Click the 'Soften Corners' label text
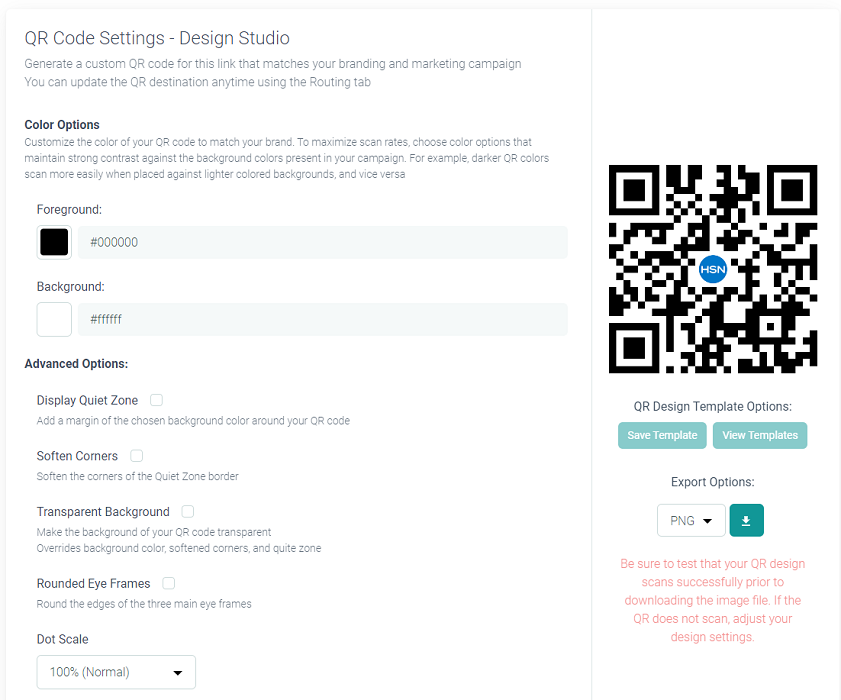The image size is (841, 700). pyautogui.click(x=77, y=456)
